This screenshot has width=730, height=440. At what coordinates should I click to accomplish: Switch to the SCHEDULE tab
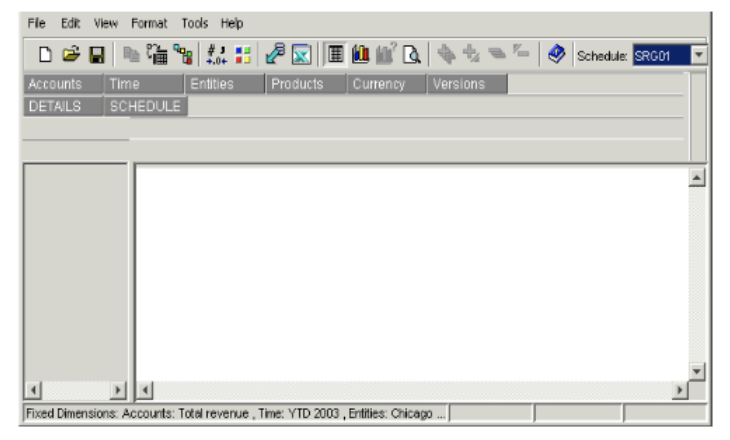click(x=146, y=106)
